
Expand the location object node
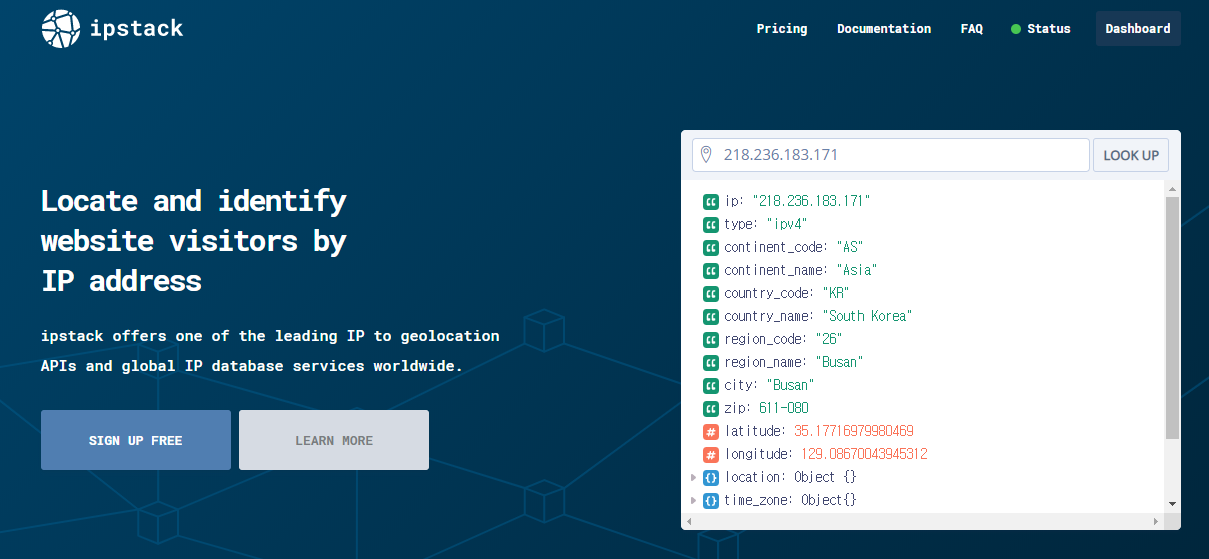(x=693, y=477)
